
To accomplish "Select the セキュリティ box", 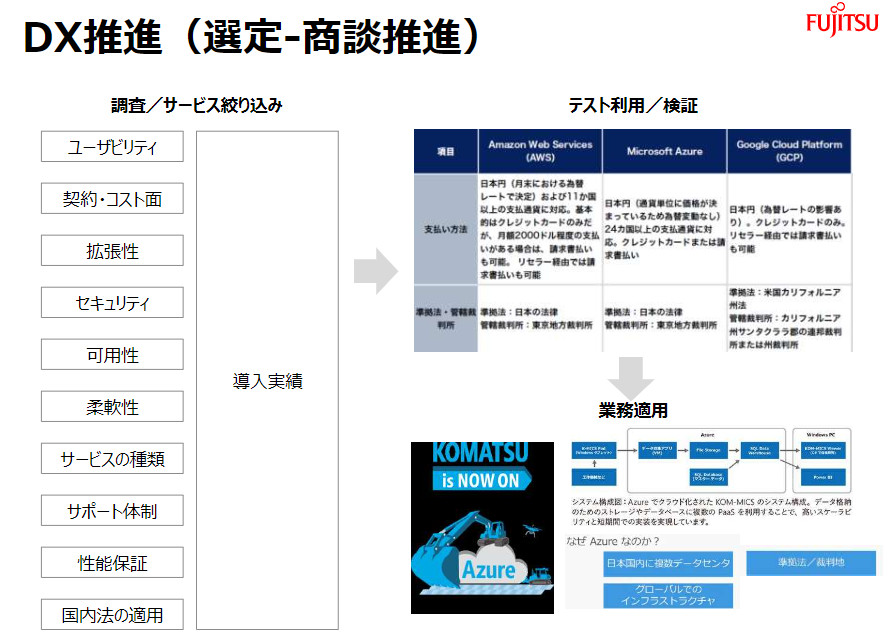I will click(x=113, y=302).
